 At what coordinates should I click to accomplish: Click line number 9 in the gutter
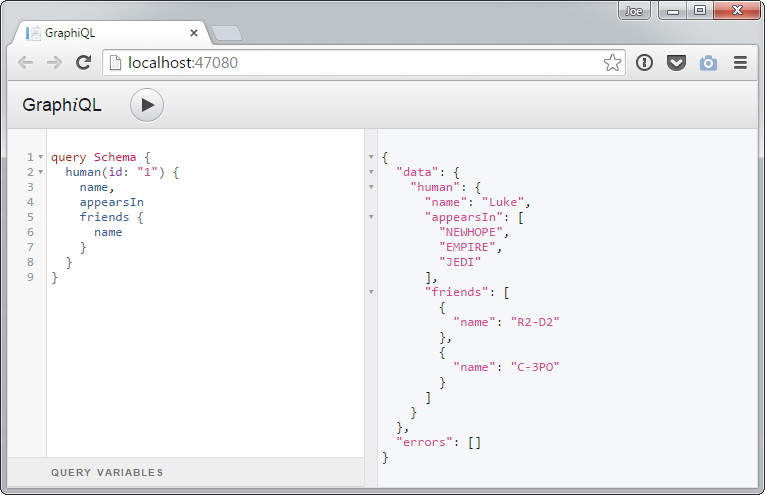30,277
